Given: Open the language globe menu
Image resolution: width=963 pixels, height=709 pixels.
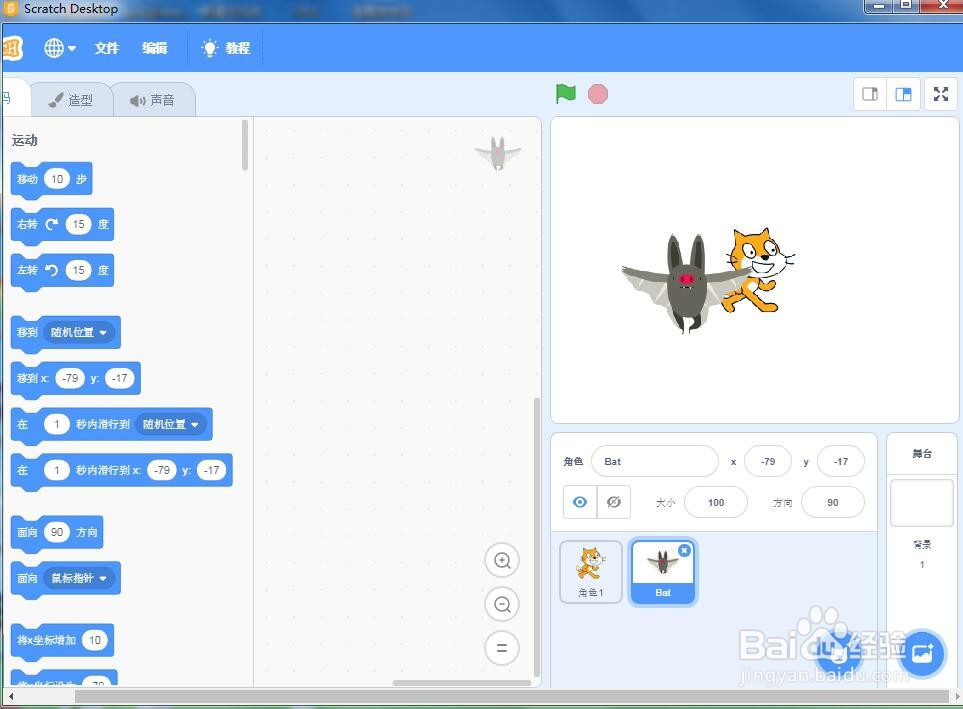Looking at the screenshot, I should pos(60,48).
